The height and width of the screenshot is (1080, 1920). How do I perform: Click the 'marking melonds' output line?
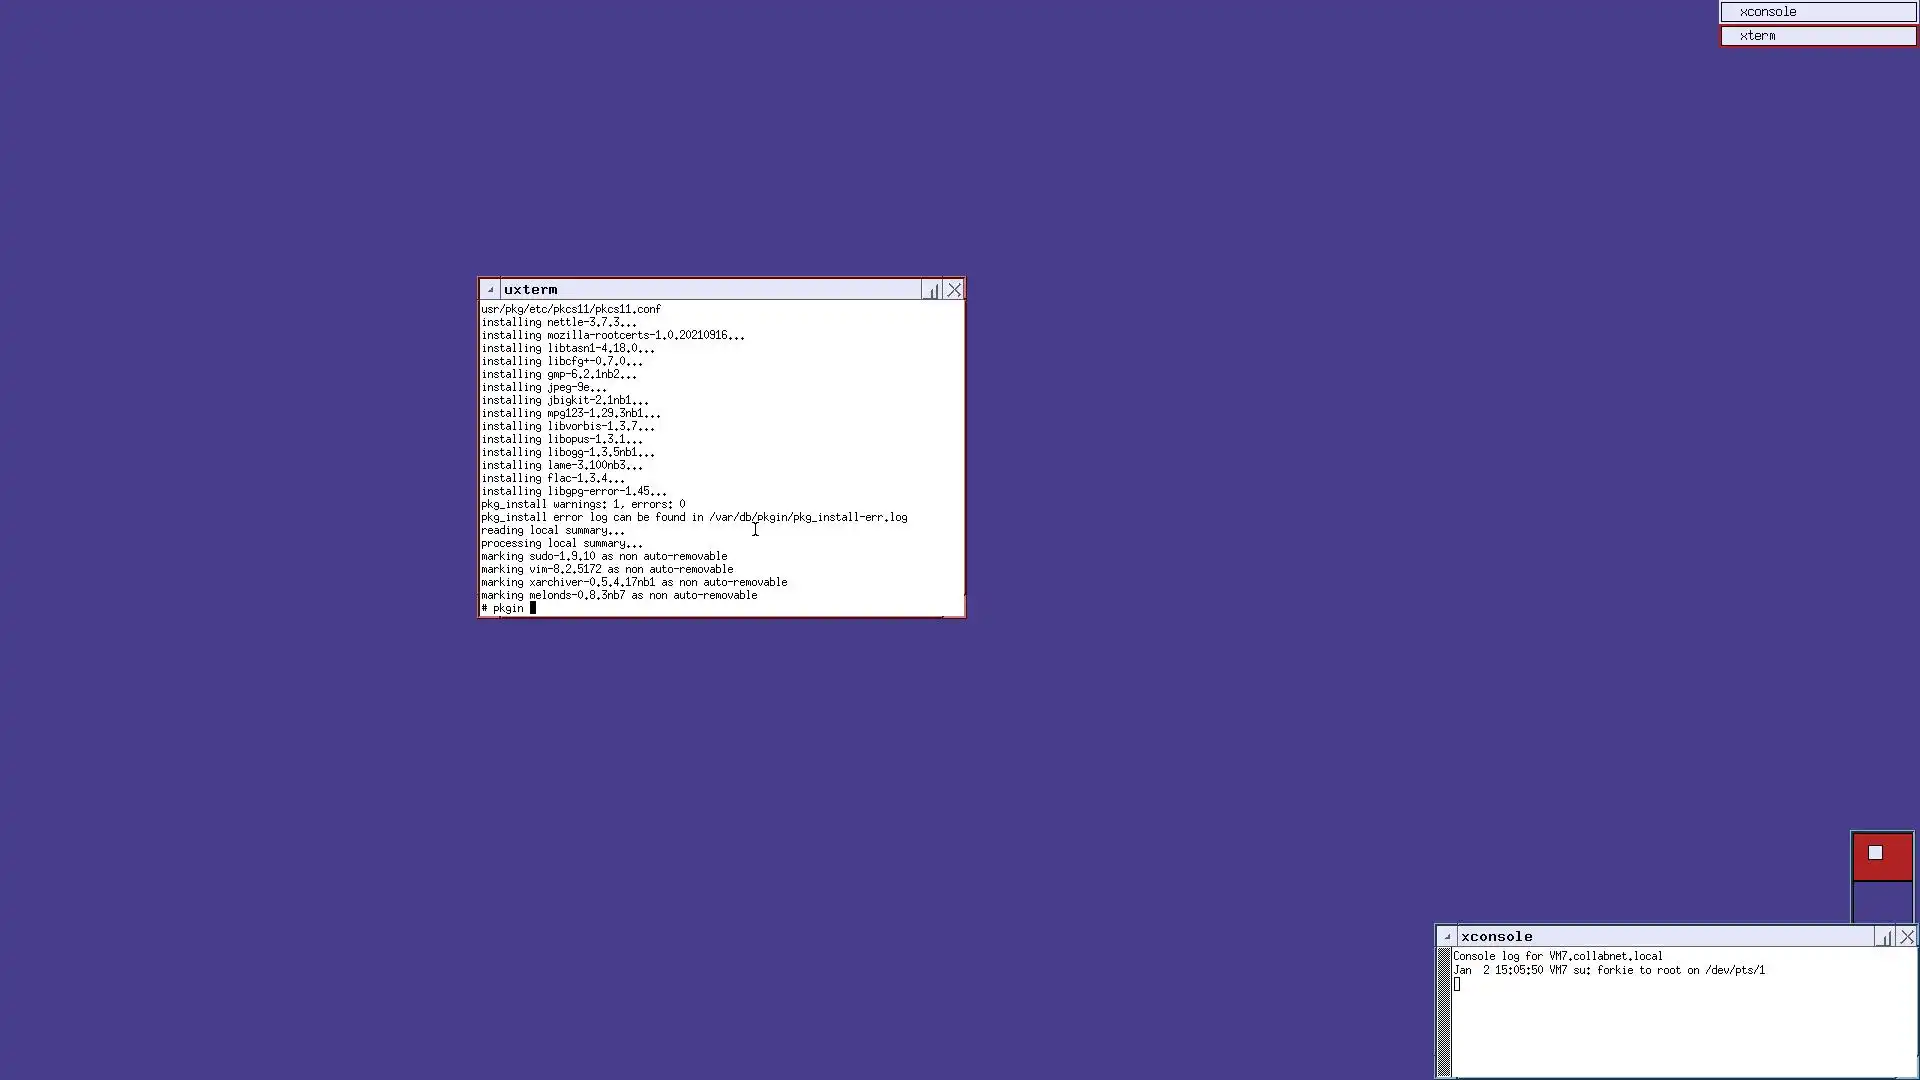pyautogui.click(x=619, y=595)
